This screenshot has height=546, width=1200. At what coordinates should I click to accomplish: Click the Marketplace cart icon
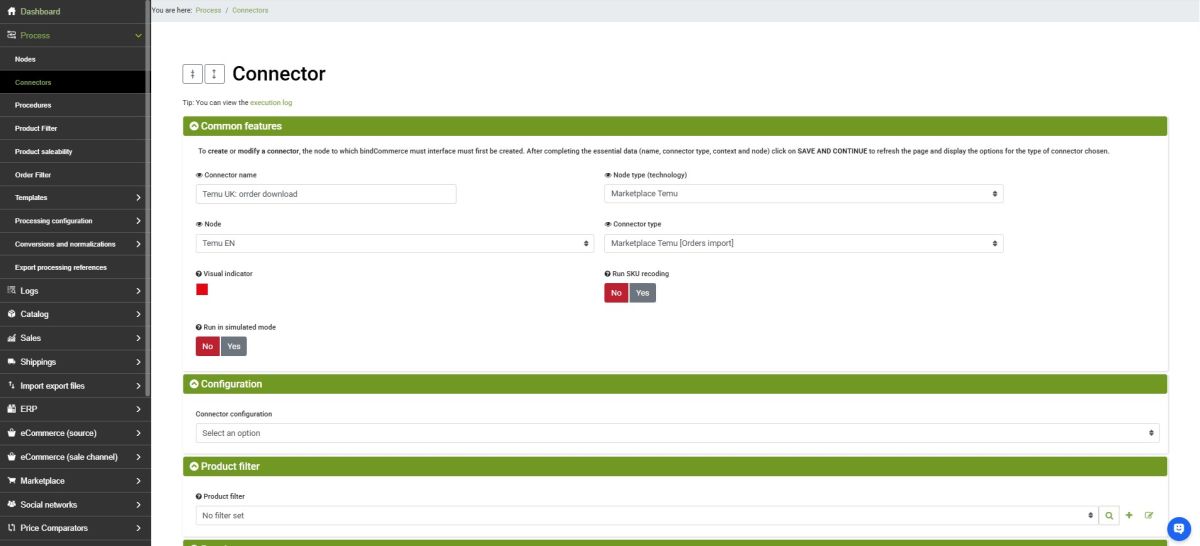coord(11,481)
